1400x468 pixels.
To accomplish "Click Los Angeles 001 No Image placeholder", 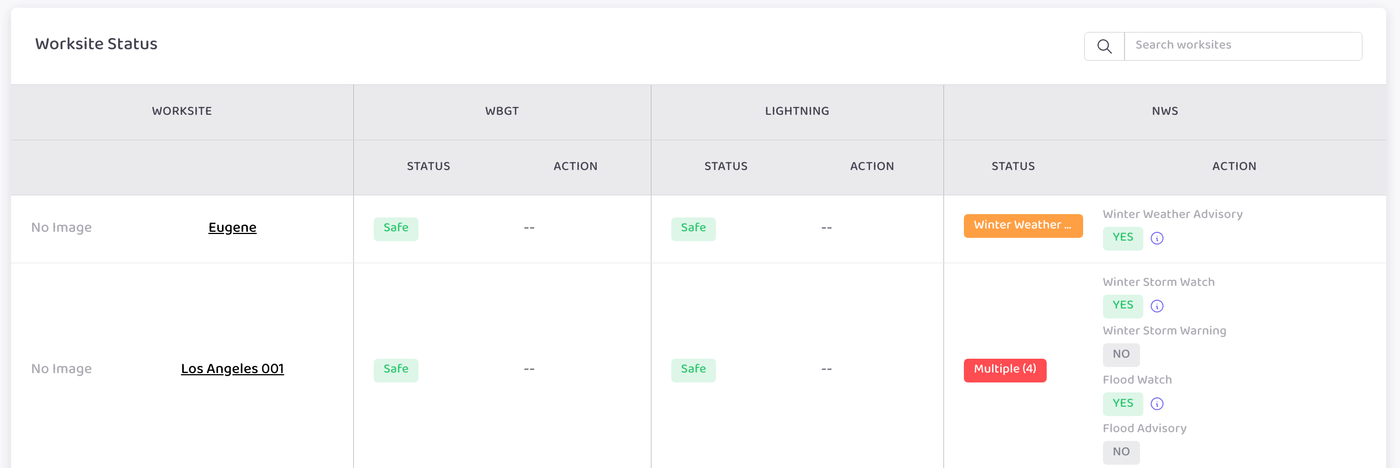I will pyautogui.click(x=61, y=369).
